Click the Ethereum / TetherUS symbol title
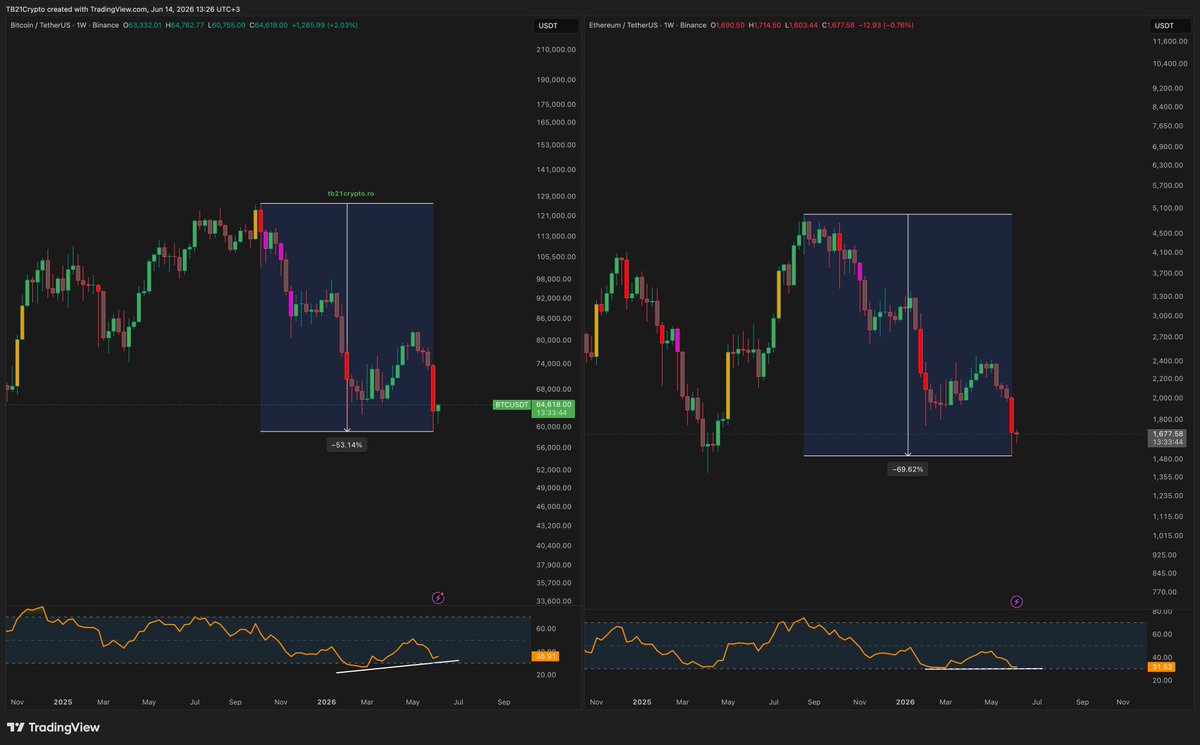Screen dimensions: 1200x745 (x=624, y=24)
